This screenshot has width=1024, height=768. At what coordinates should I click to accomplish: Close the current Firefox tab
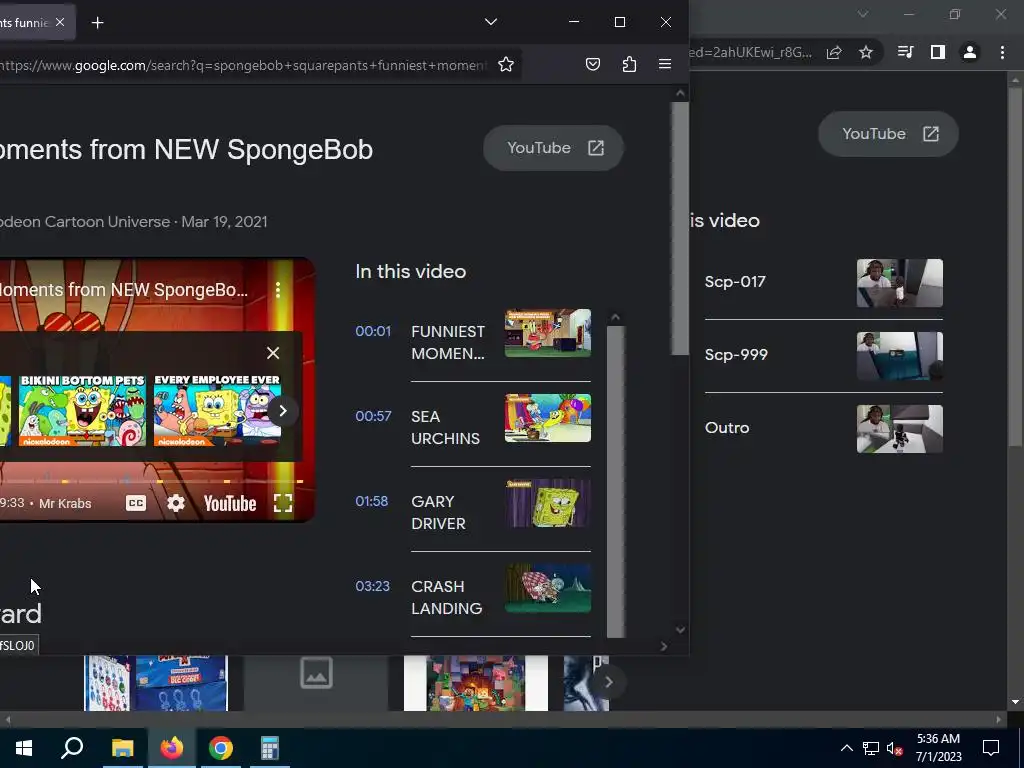pyautogui.click(x=60, y=22)
